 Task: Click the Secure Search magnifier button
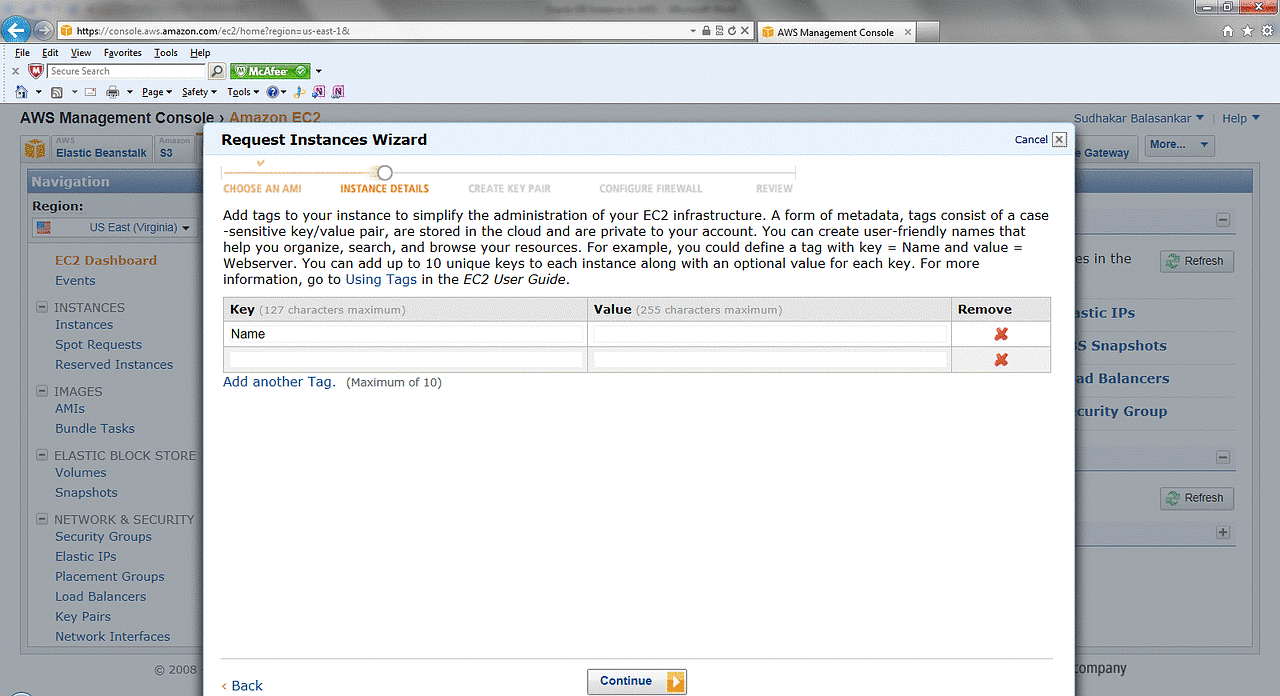click(x=217, y=71)
